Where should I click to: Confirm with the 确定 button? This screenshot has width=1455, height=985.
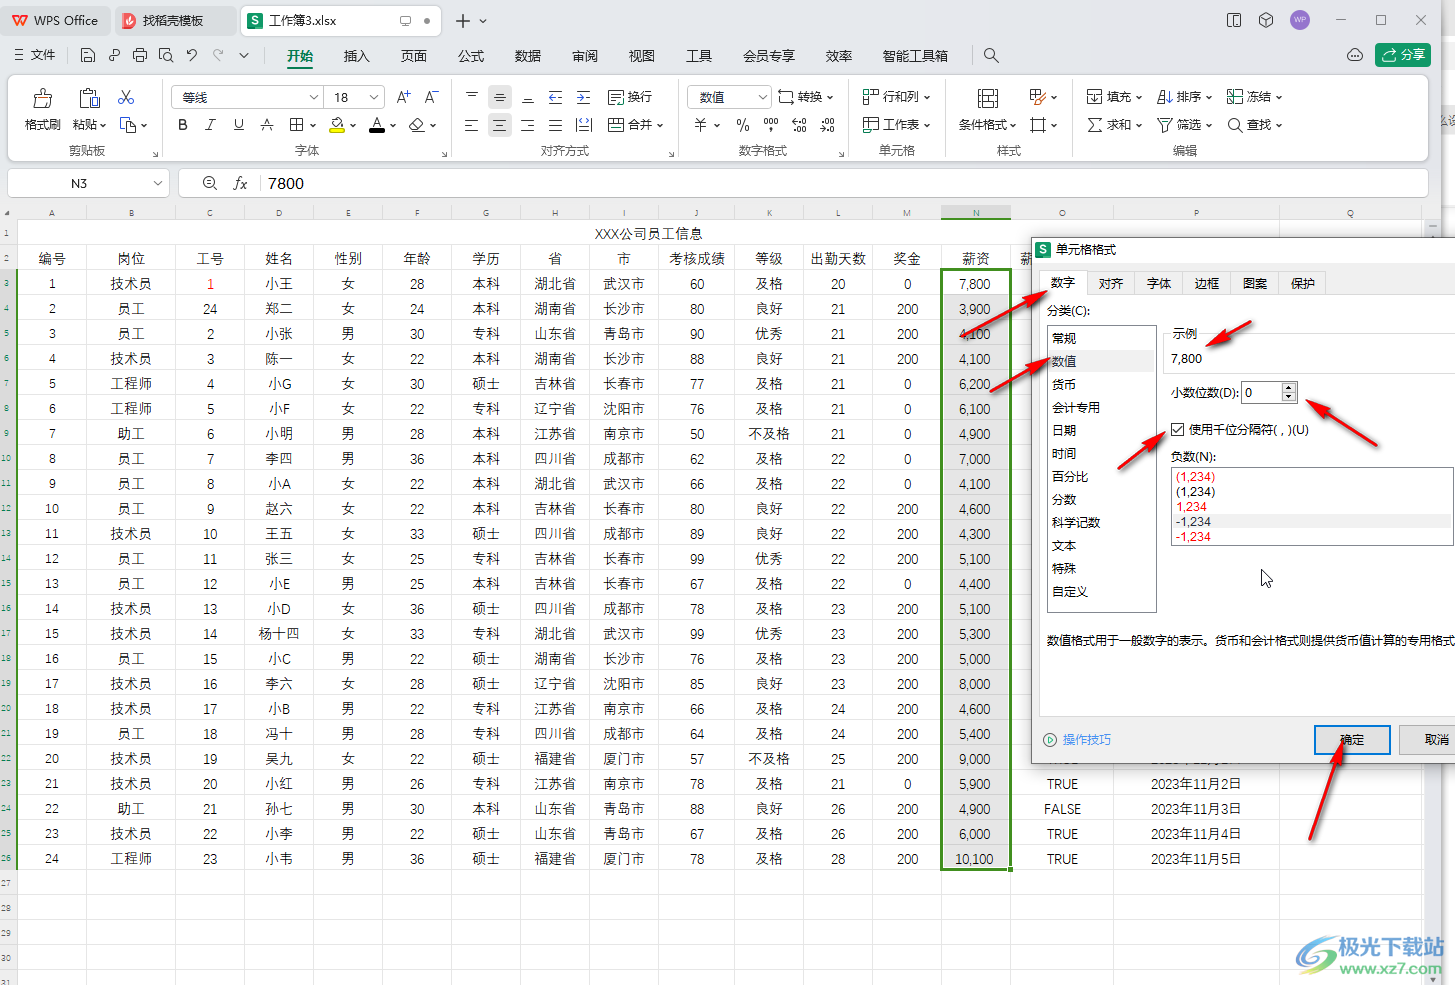pyautogui.click(x=1352, y=740)
